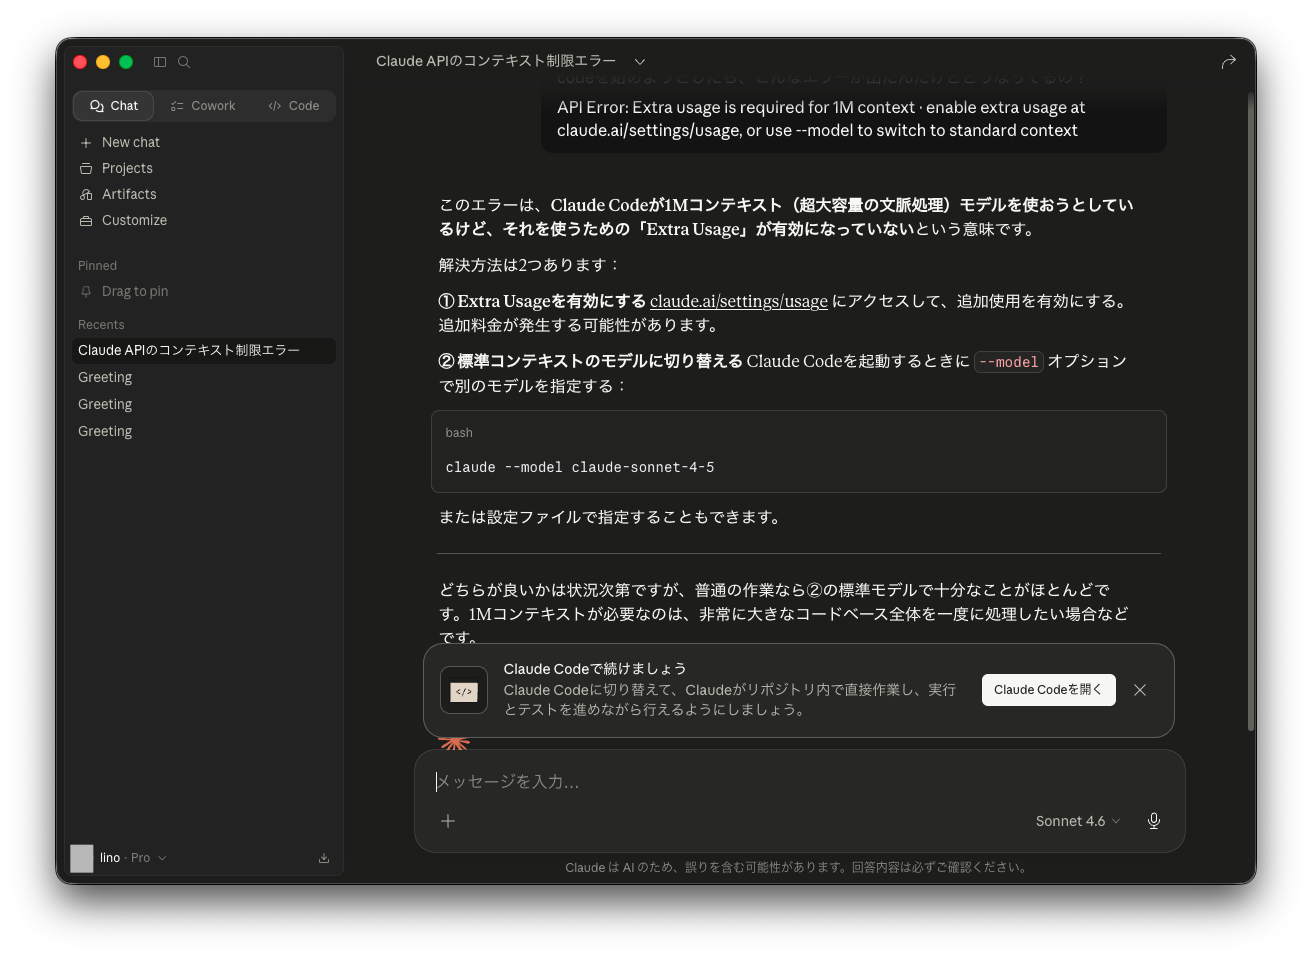The width and height of the screenshot is (1312, 958).
Task: Switch to the Chat tab
Action: pyautogui.click(x=114, y=106)
